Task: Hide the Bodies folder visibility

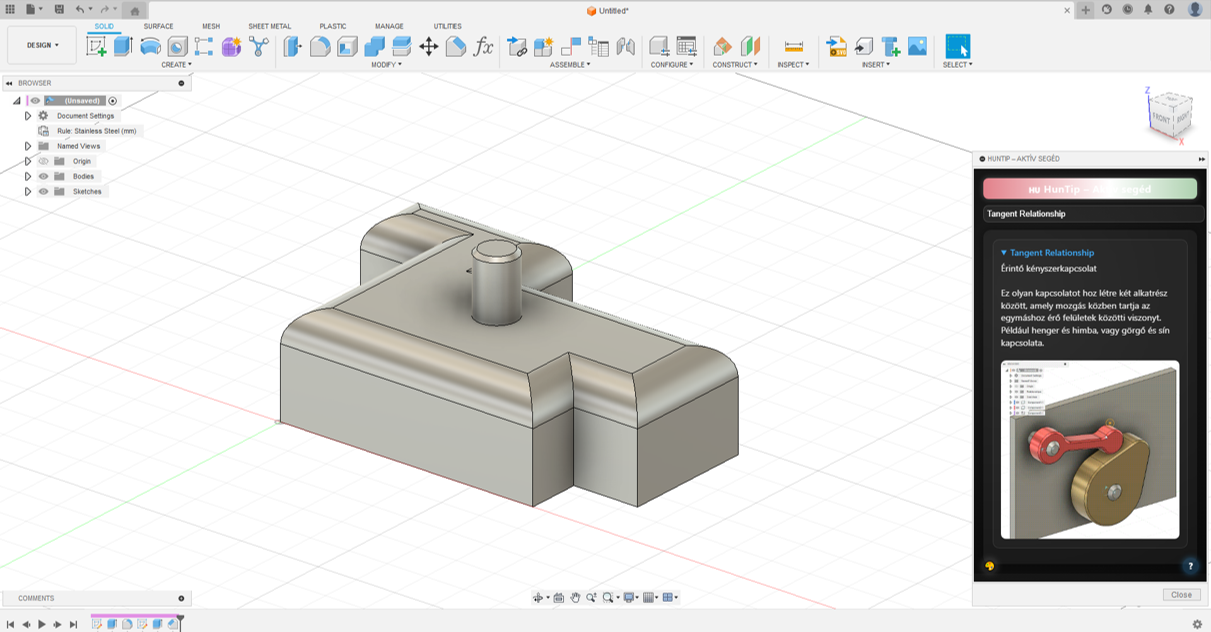Action: coord(43,176)
